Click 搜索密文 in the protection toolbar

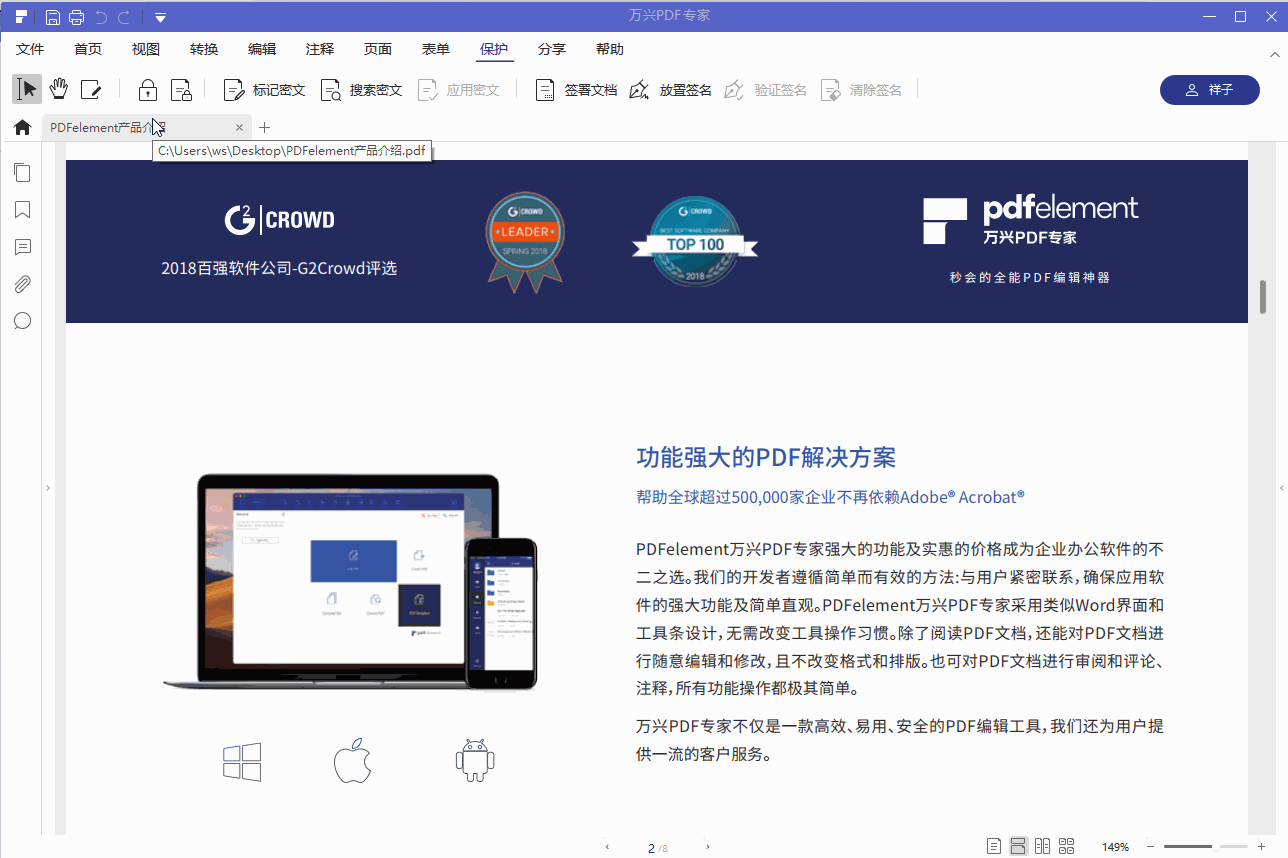[360, 89]
